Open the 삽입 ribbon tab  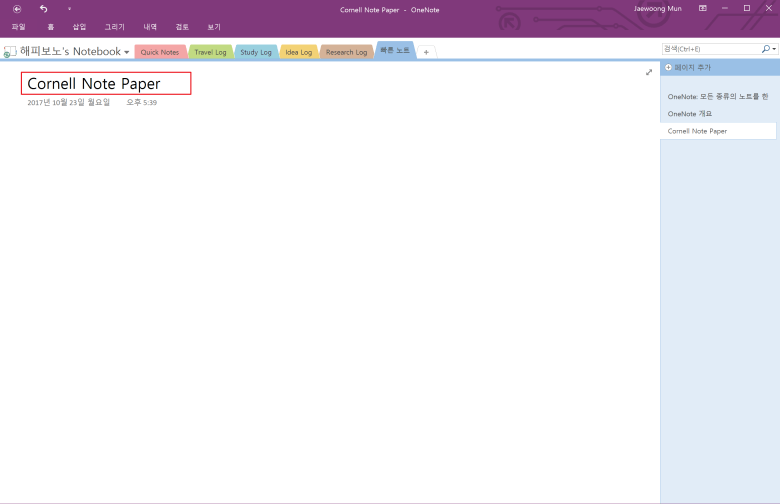79,27
